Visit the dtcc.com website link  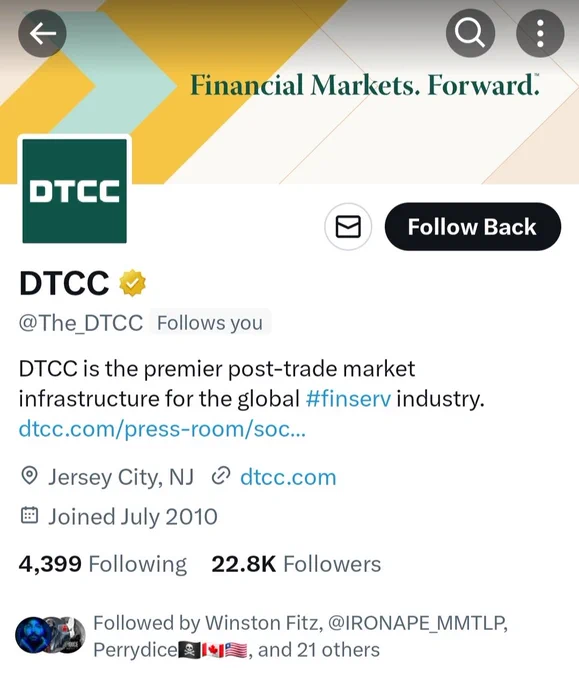click(288, 477)
